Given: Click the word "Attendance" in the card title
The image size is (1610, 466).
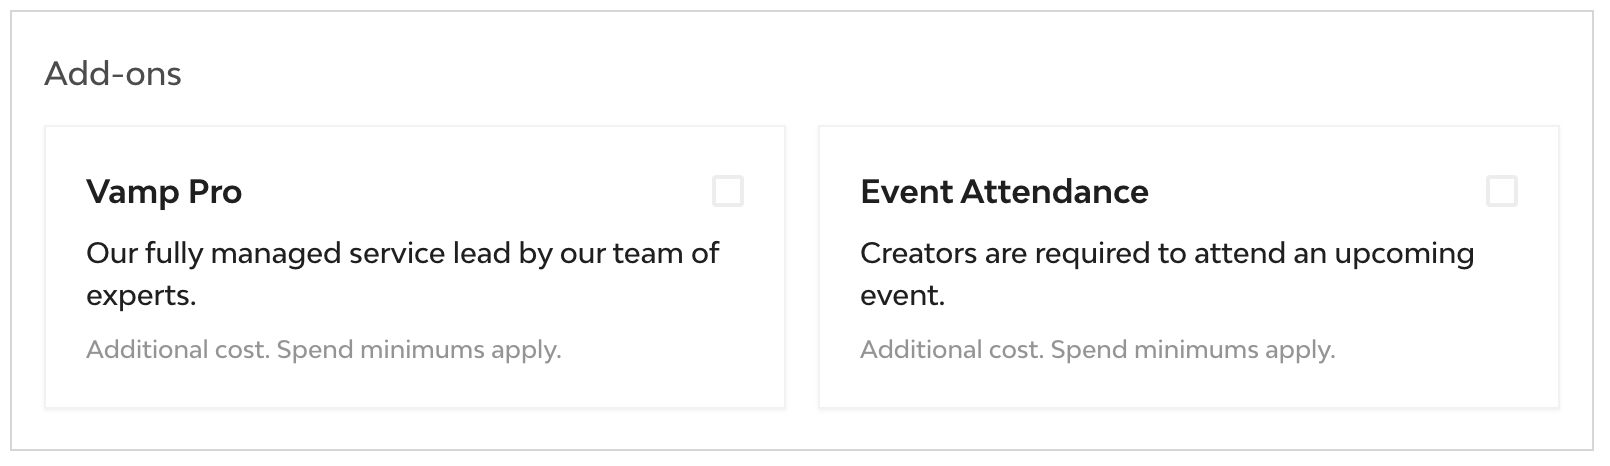Looking at the screenshot, I should tap(1054, 192).
